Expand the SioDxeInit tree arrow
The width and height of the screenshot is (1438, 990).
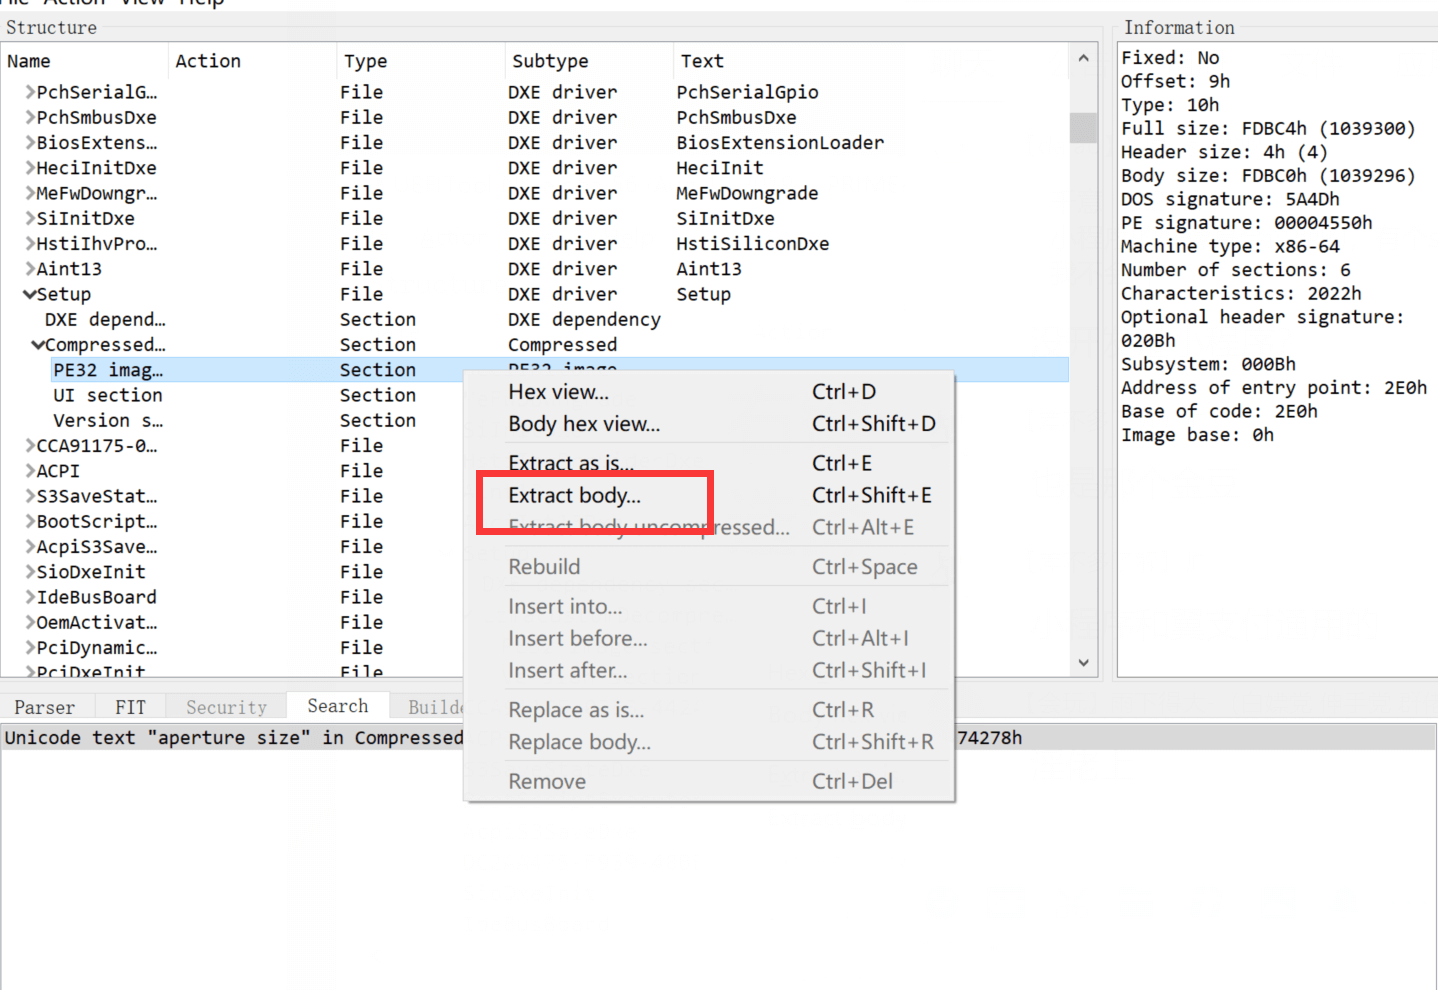pyautogui.click(x=30, y=572)
